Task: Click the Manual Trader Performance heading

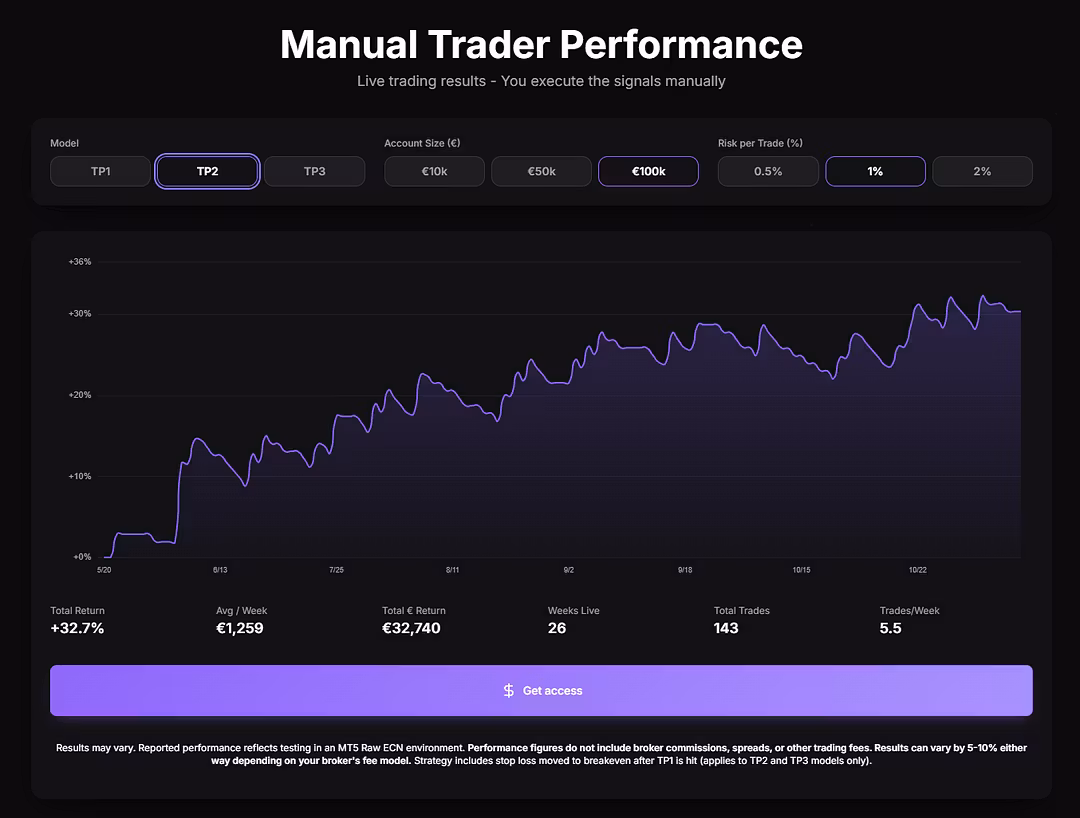Action: click(x=541, y=45)
